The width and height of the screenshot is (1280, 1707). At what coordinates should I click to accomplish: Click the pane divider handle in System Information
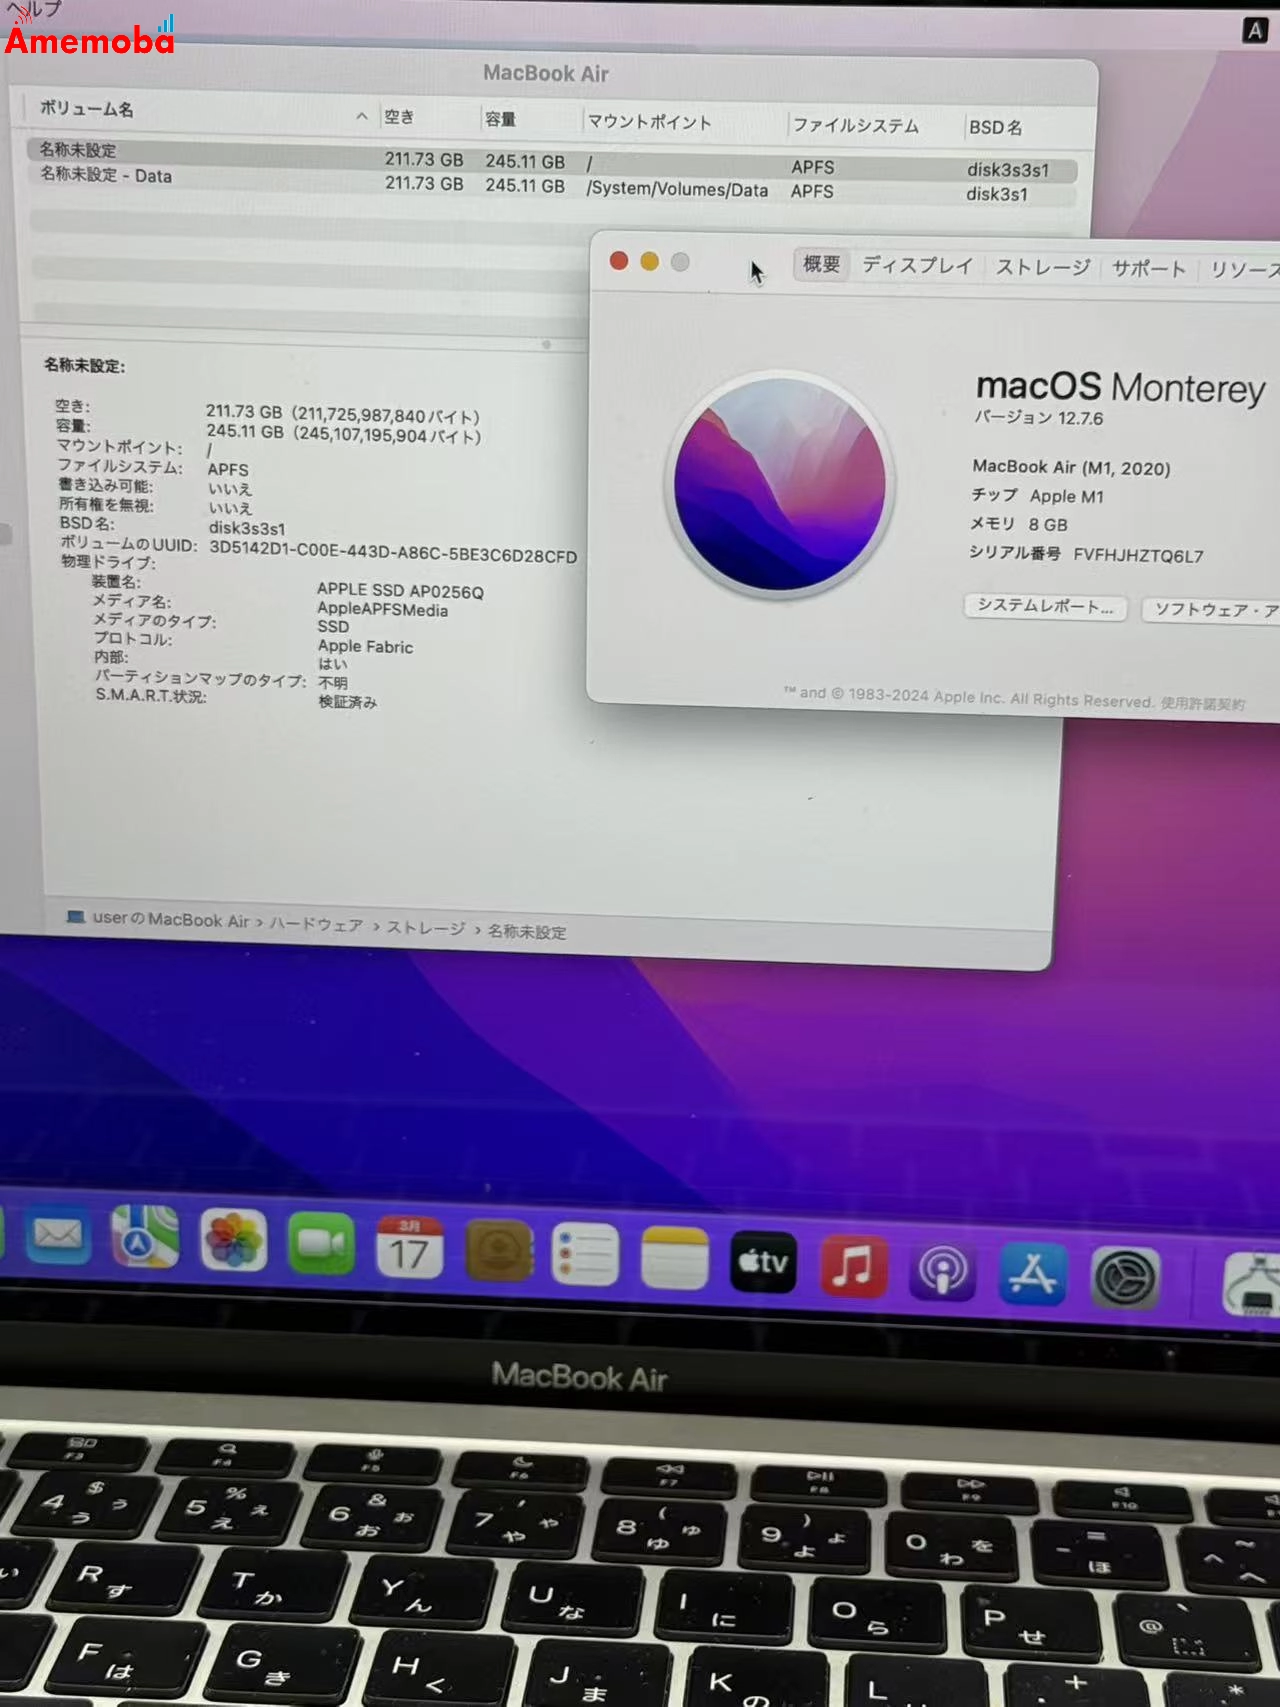pos(546,344)
